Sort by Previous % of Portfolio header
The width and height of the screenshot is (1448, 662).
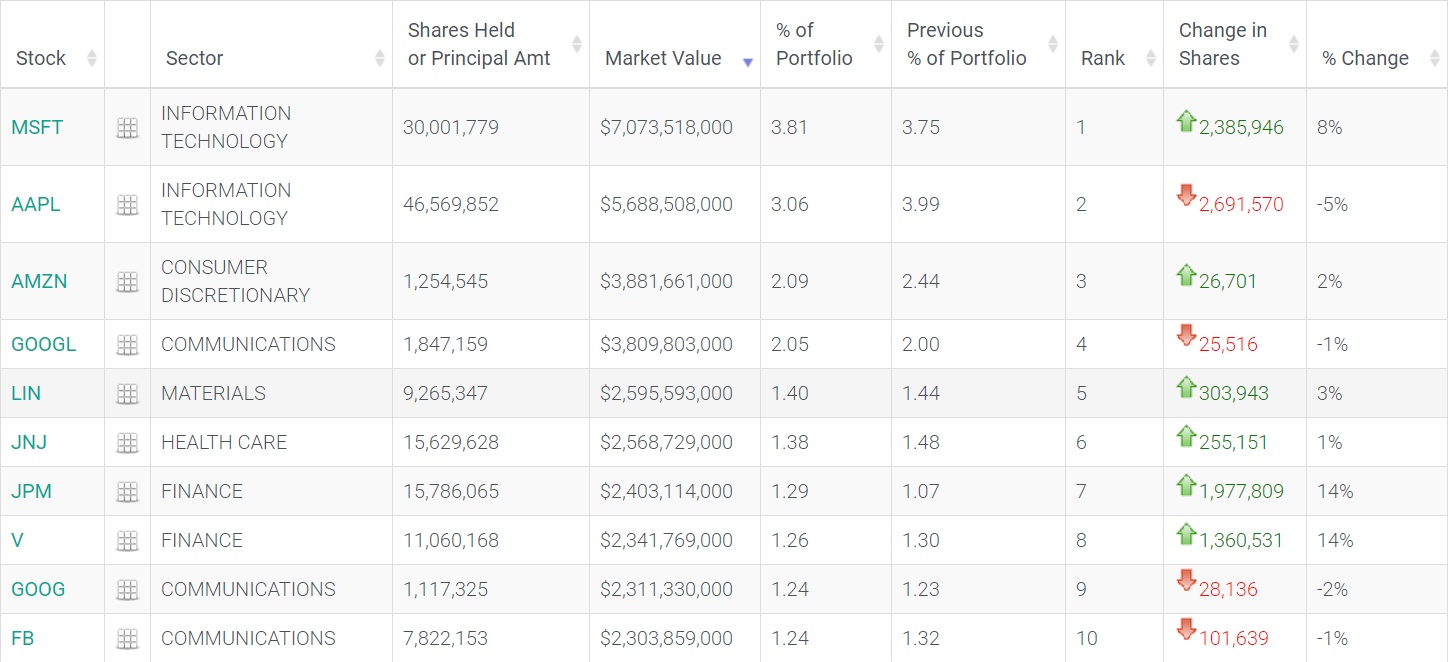click(966, 45)
